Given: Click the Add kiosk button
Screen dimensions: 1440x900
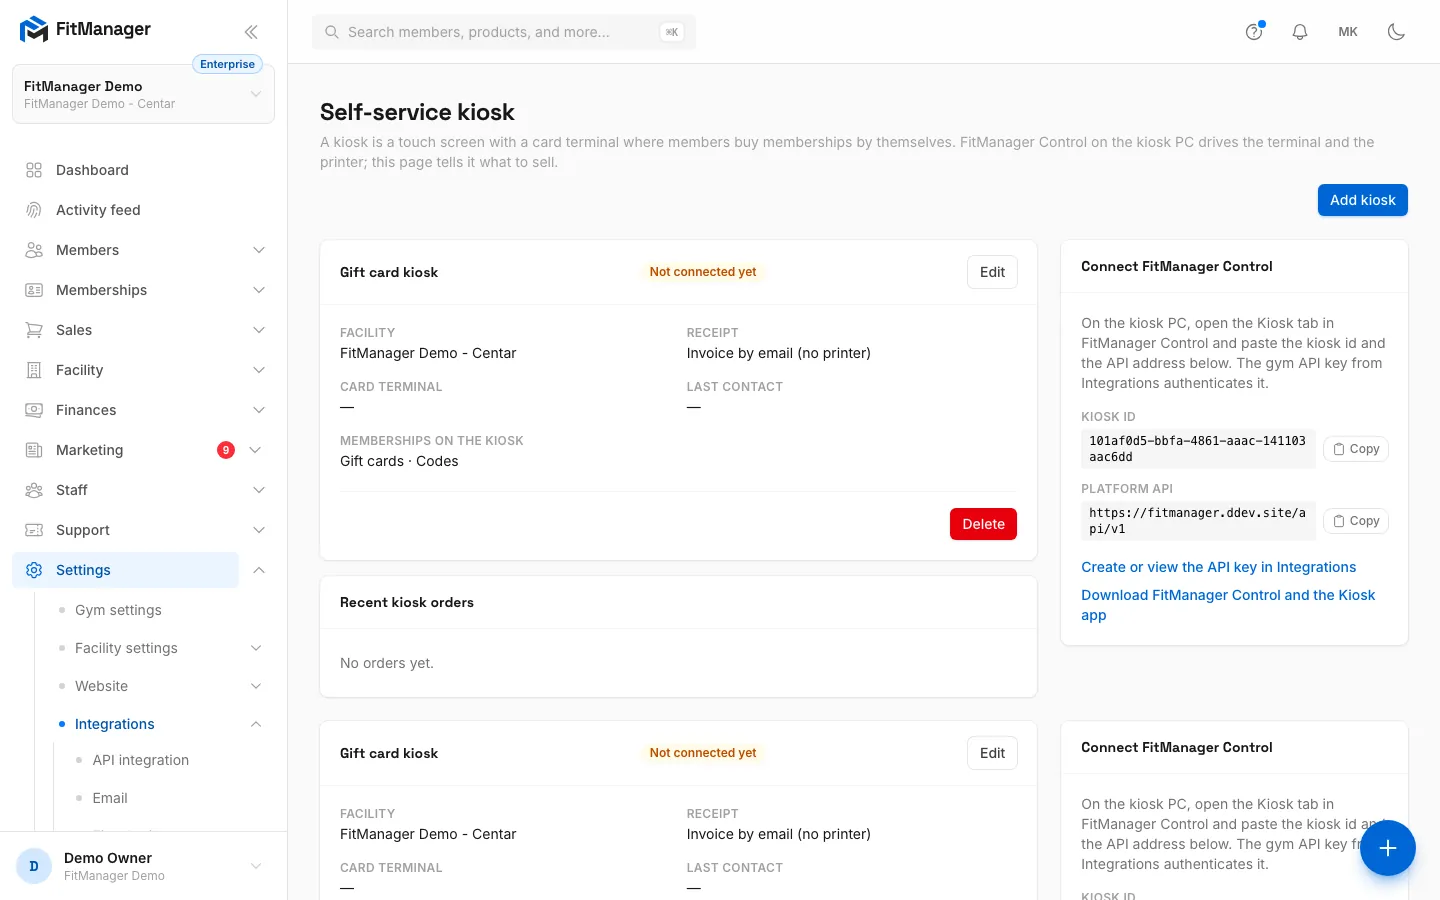Looking at the screenshot, I should [x=1362, y=200].
